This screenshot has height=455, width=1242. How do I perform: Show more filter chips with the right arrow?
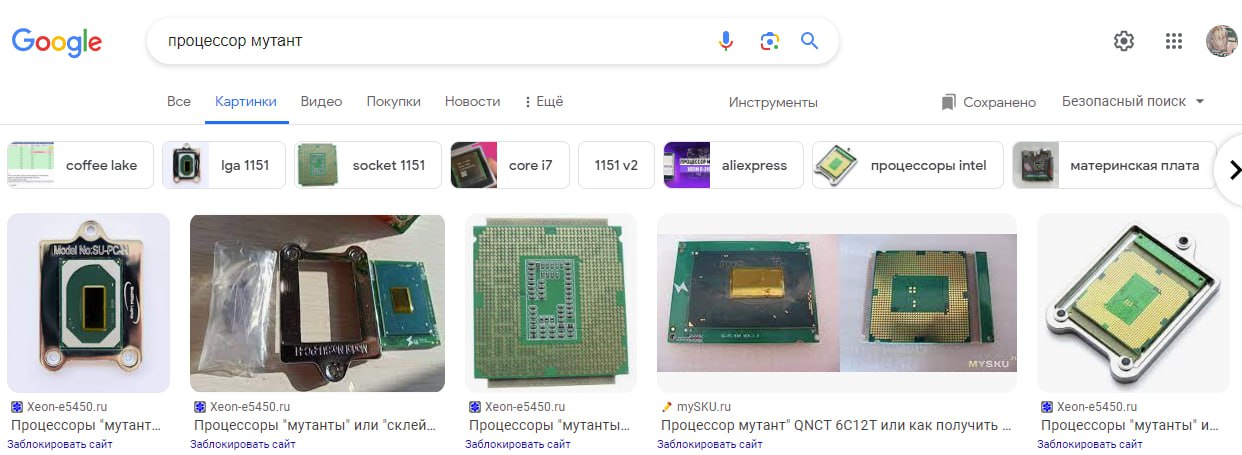pos(1234,168)
